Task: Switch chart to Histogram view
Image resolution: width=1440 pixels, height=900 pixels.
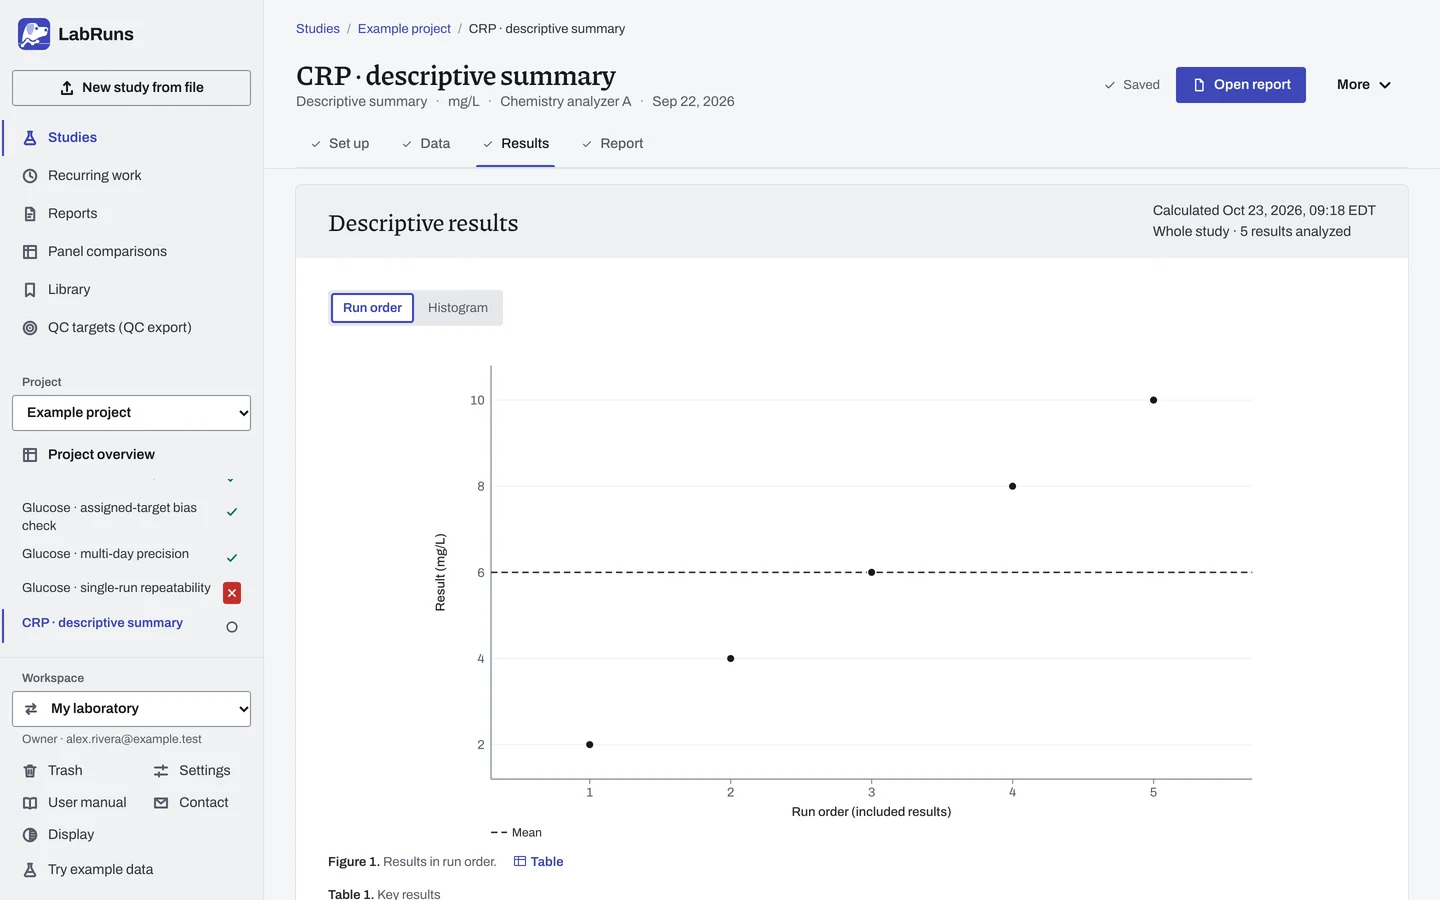Action: (x=458, y=308)
